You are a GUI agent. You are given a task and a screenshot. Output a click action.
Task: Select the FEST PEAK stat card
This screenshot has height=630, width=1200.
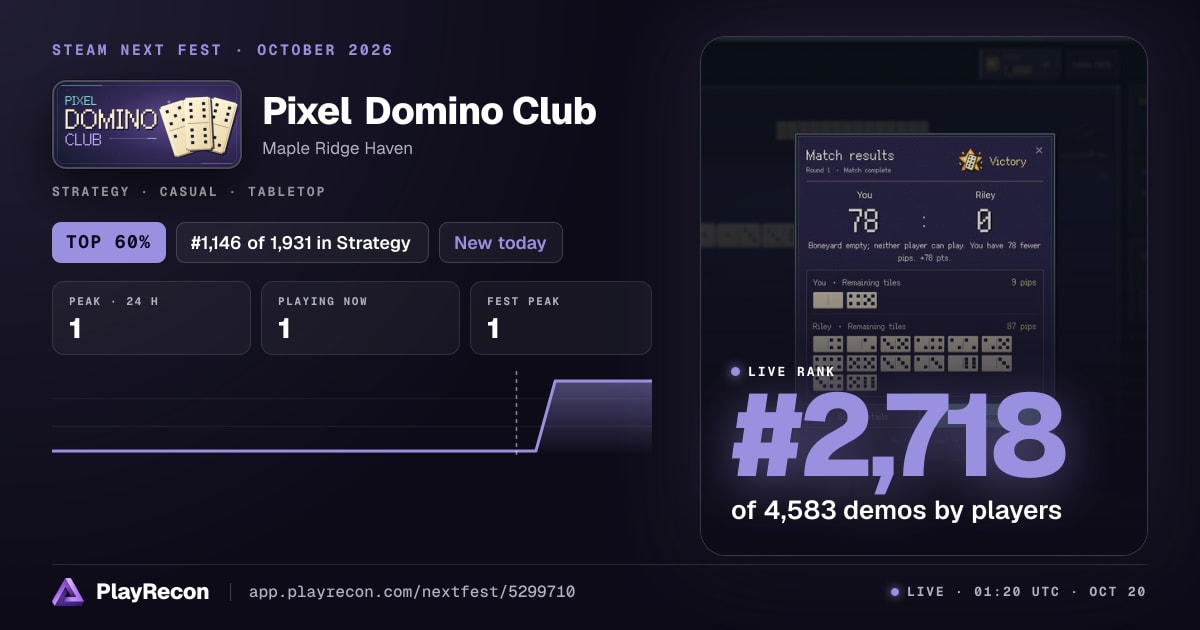coord(561,318)
